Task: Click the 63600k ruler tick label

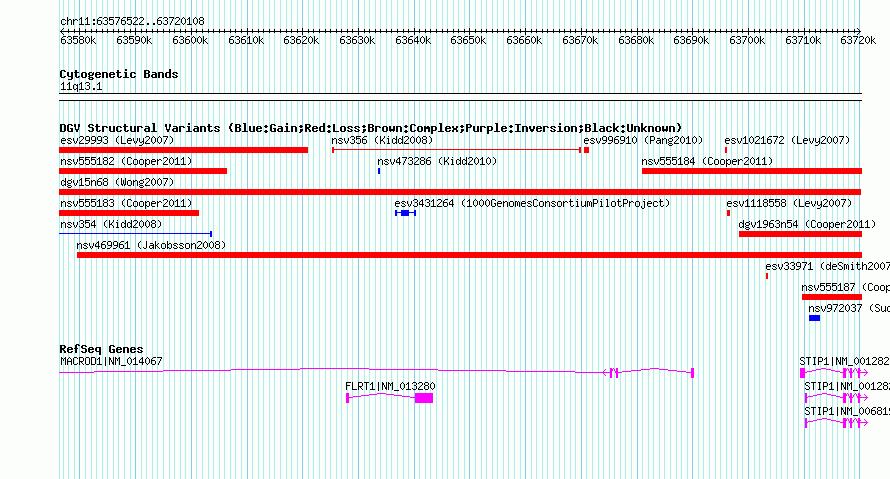Action: point(190,40)
